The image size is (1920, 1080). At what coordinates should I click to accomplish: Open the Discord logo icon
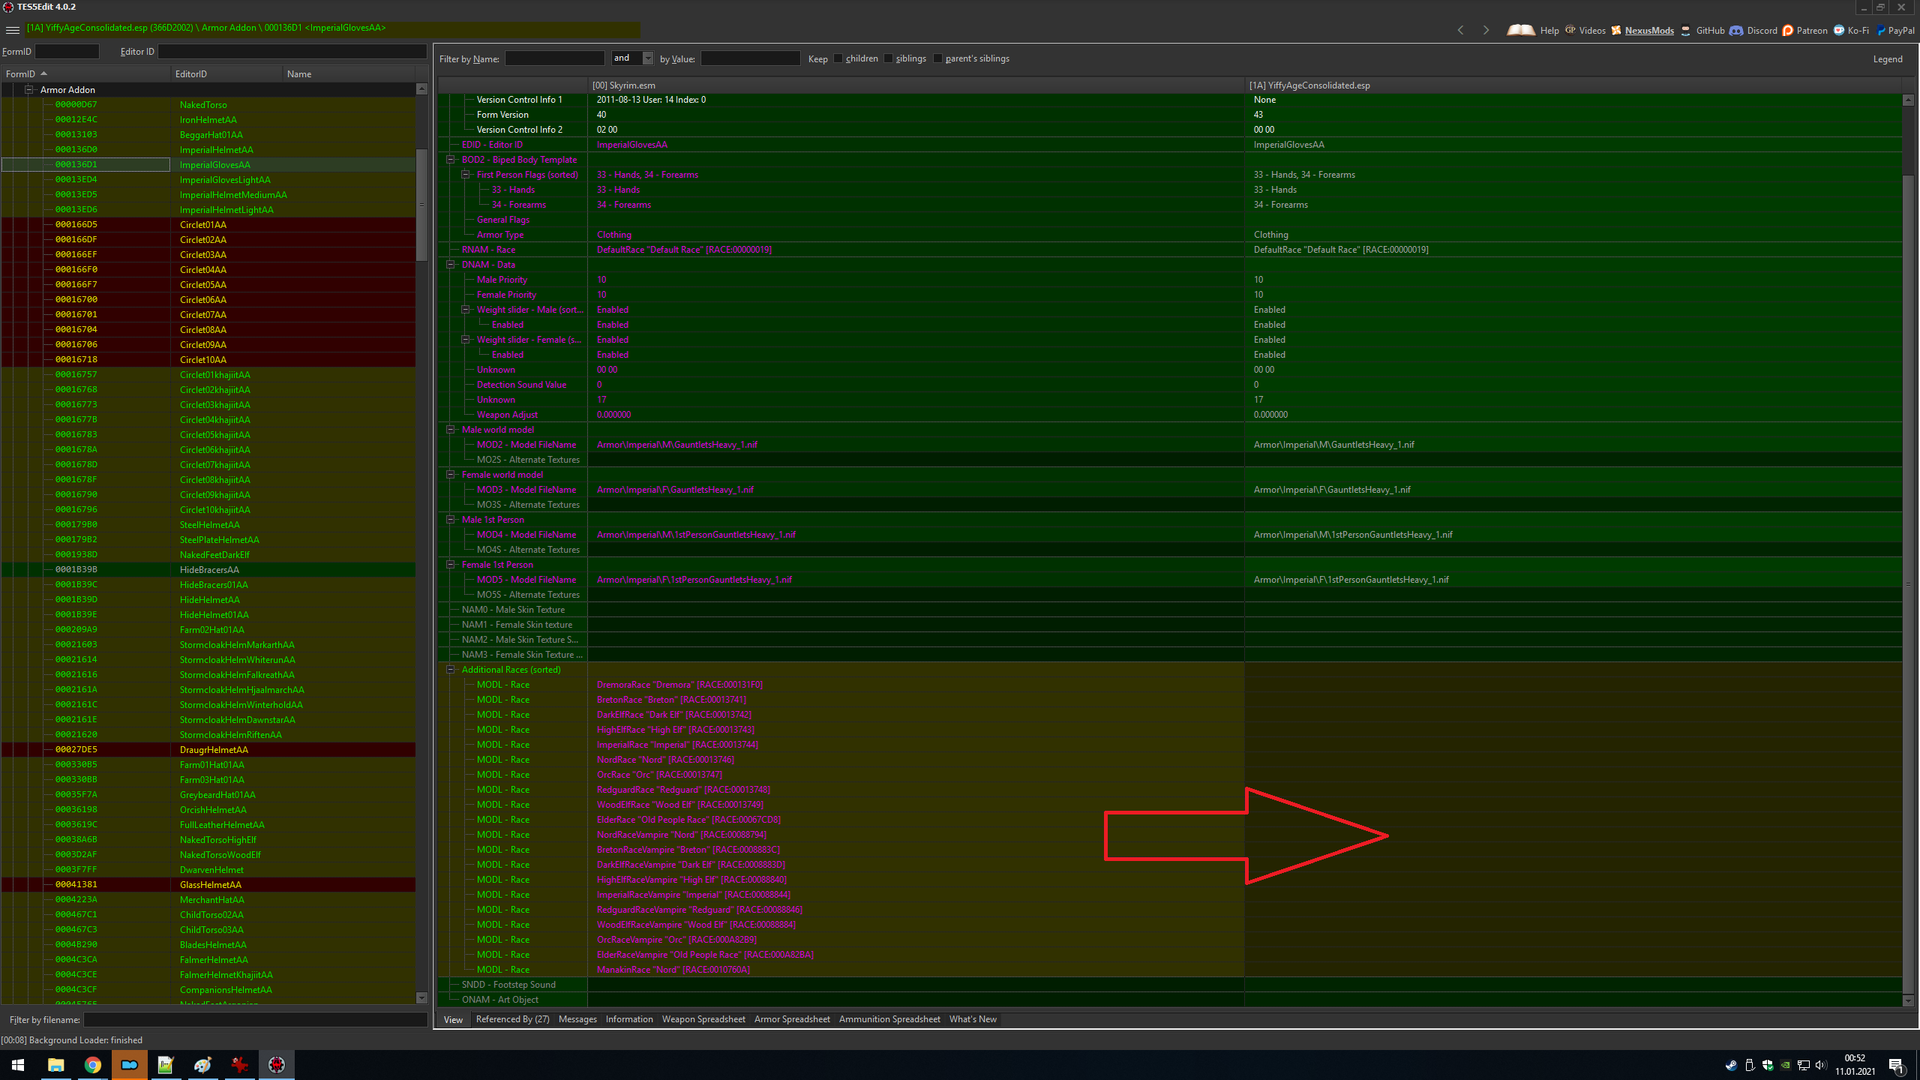click(1736, 30)
